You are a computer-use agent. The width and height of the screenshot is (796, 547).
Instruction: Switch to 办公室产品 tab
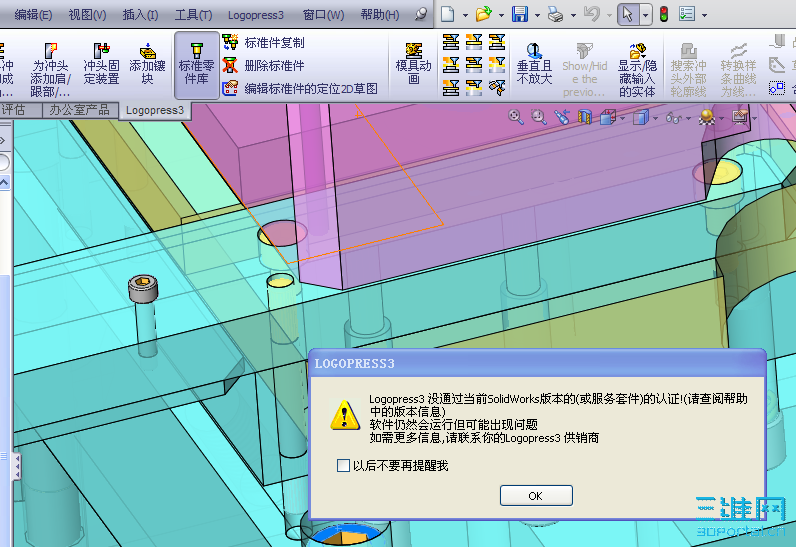(80, 110)
